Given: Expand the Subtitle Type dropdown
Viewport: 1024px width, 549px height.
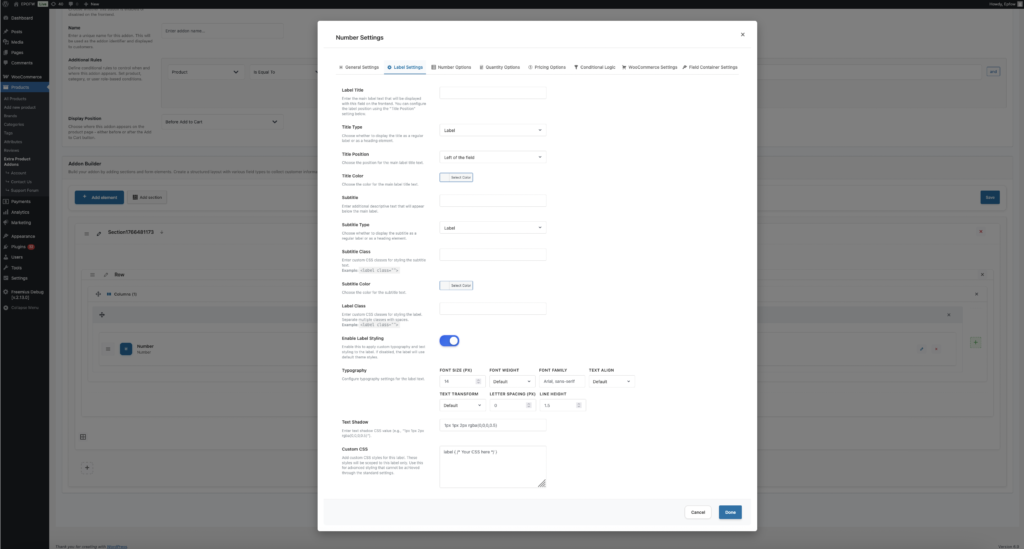Looking at the screenshot, I should pyautogui.click(x=492, y=227).
